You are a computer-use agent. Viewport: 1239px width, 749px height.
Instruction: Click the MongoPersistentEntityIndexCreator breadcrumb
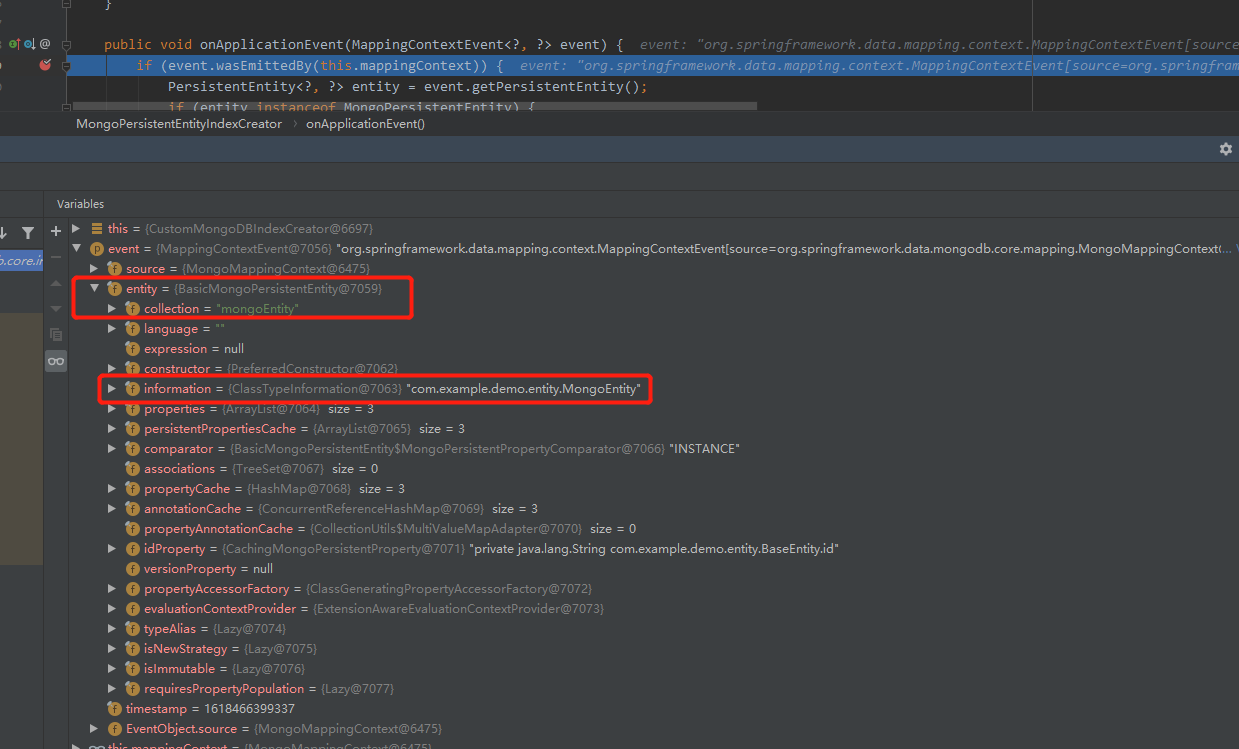pos(180,124)
